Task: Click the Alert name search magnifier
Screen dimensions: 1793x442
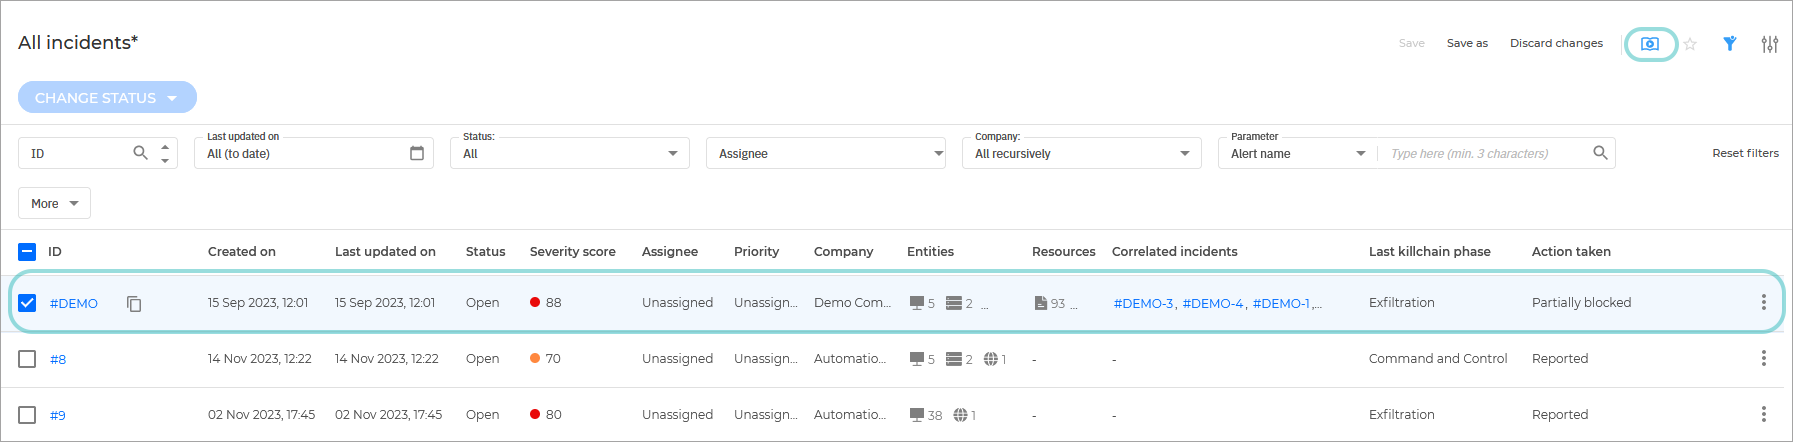Action: pyautogui.click(x=1600, y=152)
